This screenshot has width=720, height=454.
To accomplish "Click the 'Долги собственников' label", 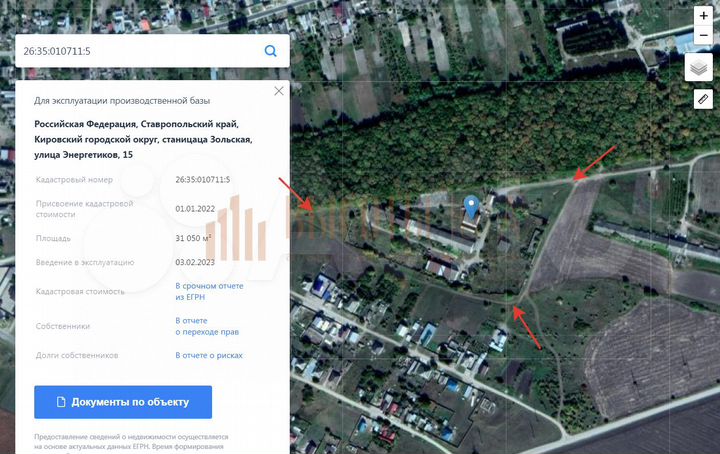I will click(x=76, y=355).
